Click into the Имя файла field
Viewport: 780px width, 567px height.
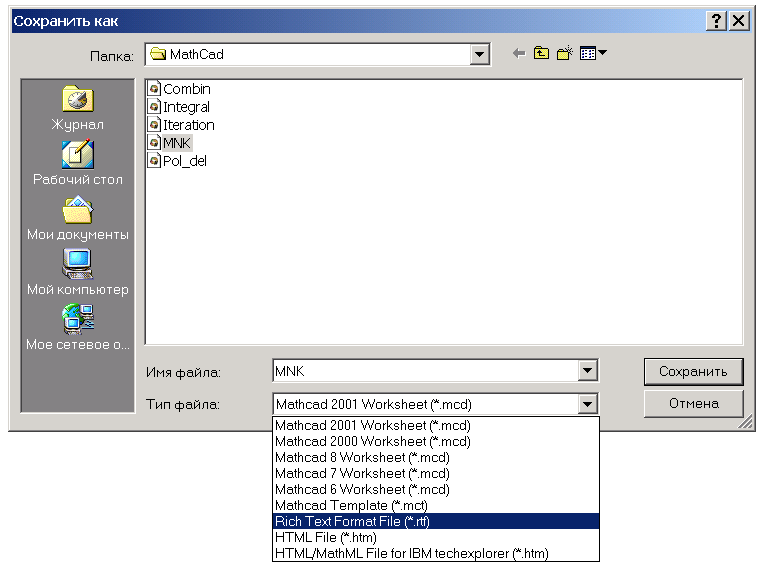(426, 371)
